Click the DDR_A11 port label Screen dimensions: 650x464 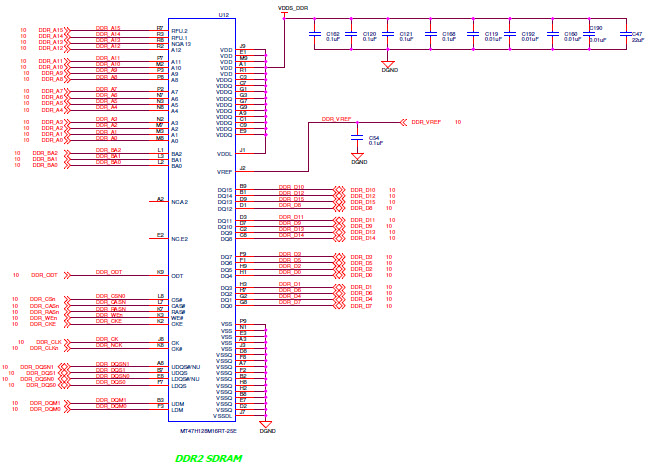pos(51,61)
